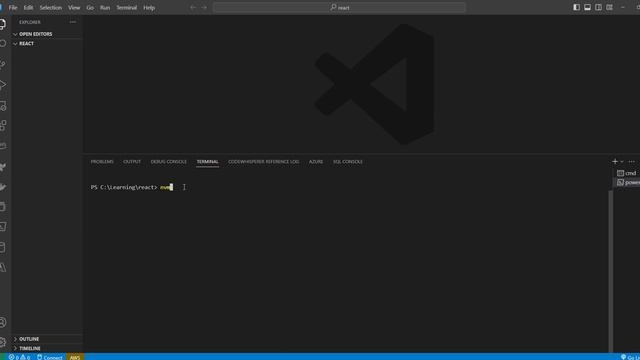Switch to the Output tab
The width and height of the screenshot is (640, 360).
pos(132,162)
